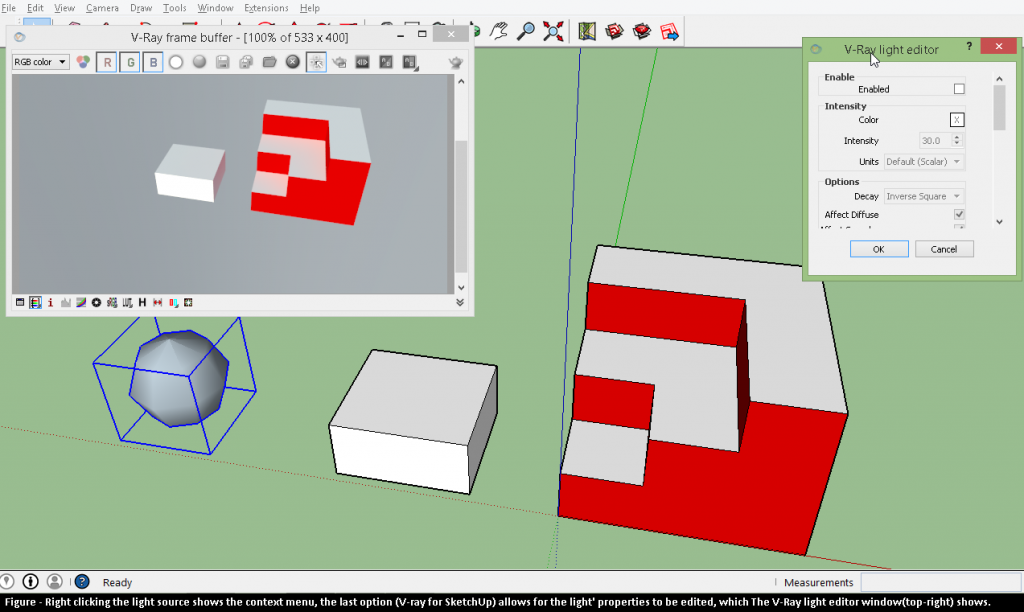Expand the Decay dropdown showing Inverse Square

(x=923, y=196)
